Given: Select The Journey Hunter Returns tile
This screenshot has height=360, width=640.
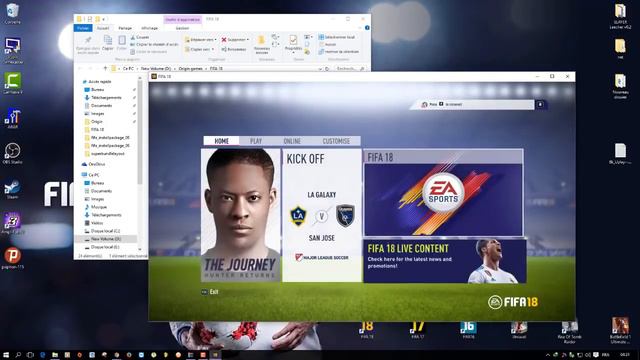Looking at the screenshot, I should [x=241, y=215].
